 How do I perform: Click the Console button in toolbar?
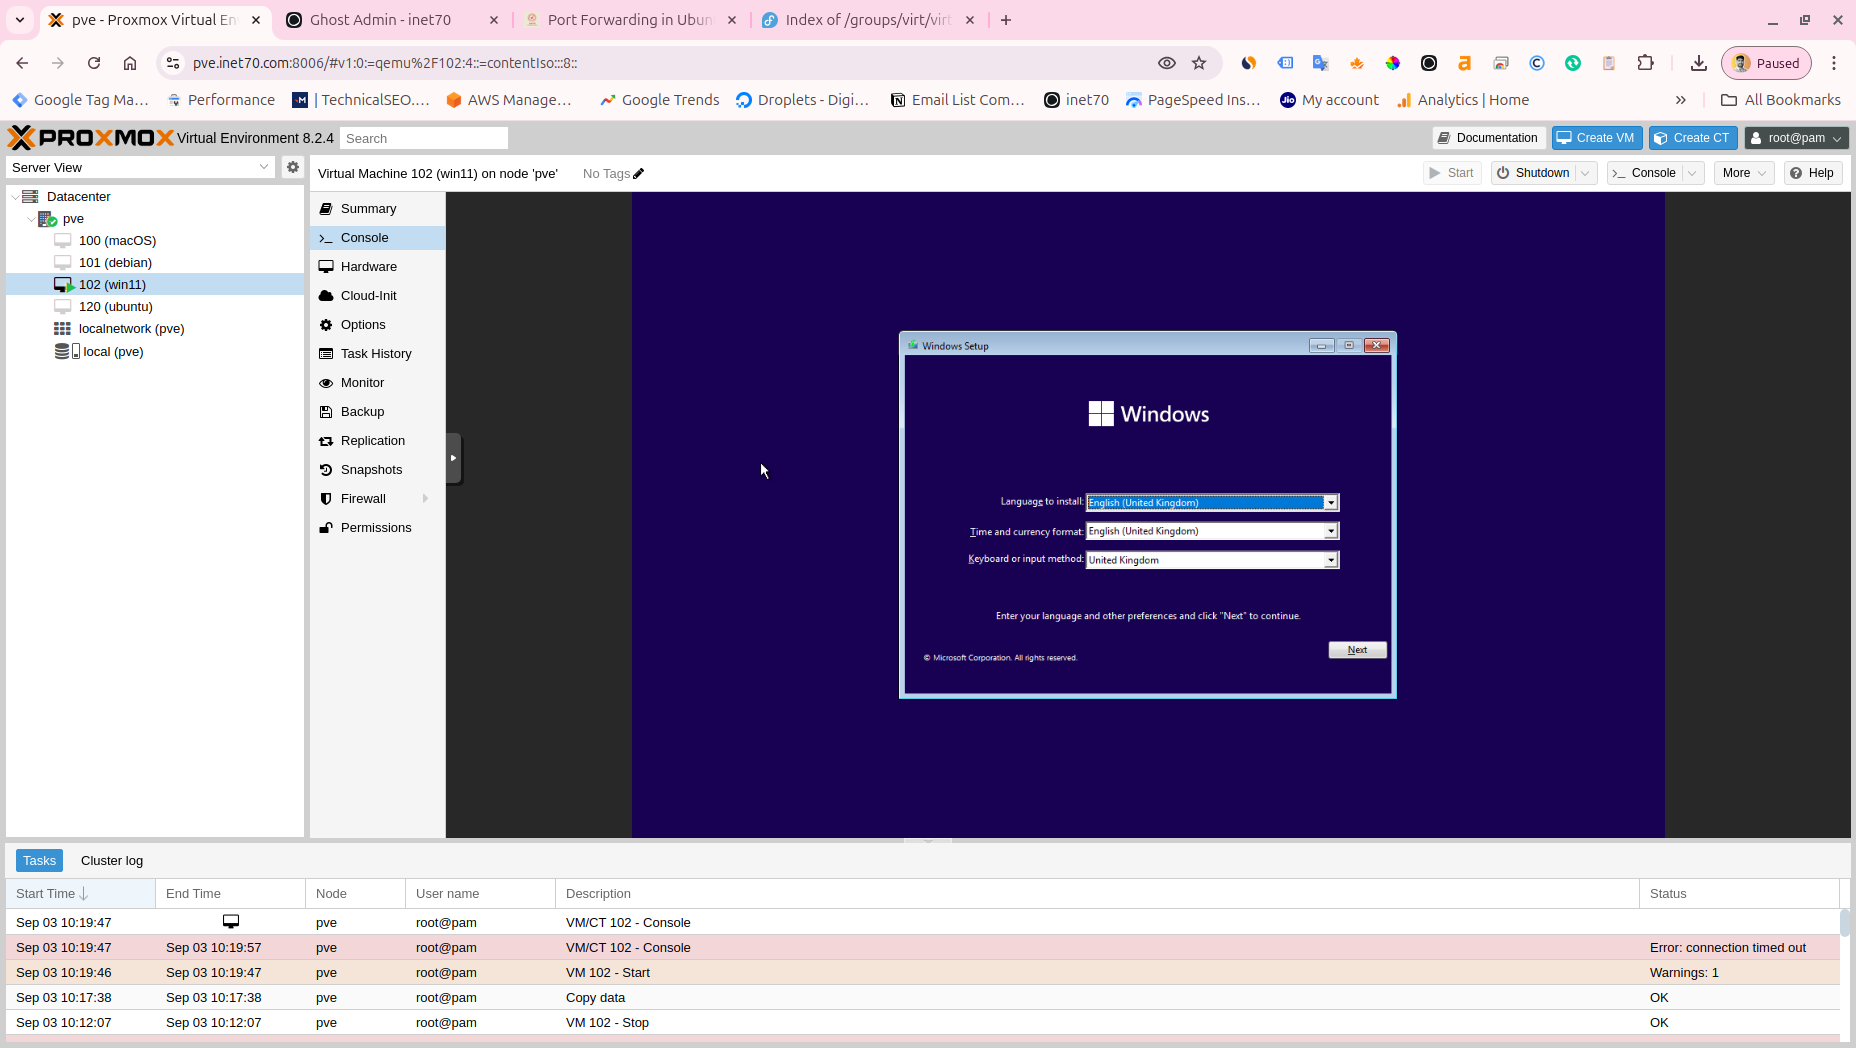point(1645,173)
